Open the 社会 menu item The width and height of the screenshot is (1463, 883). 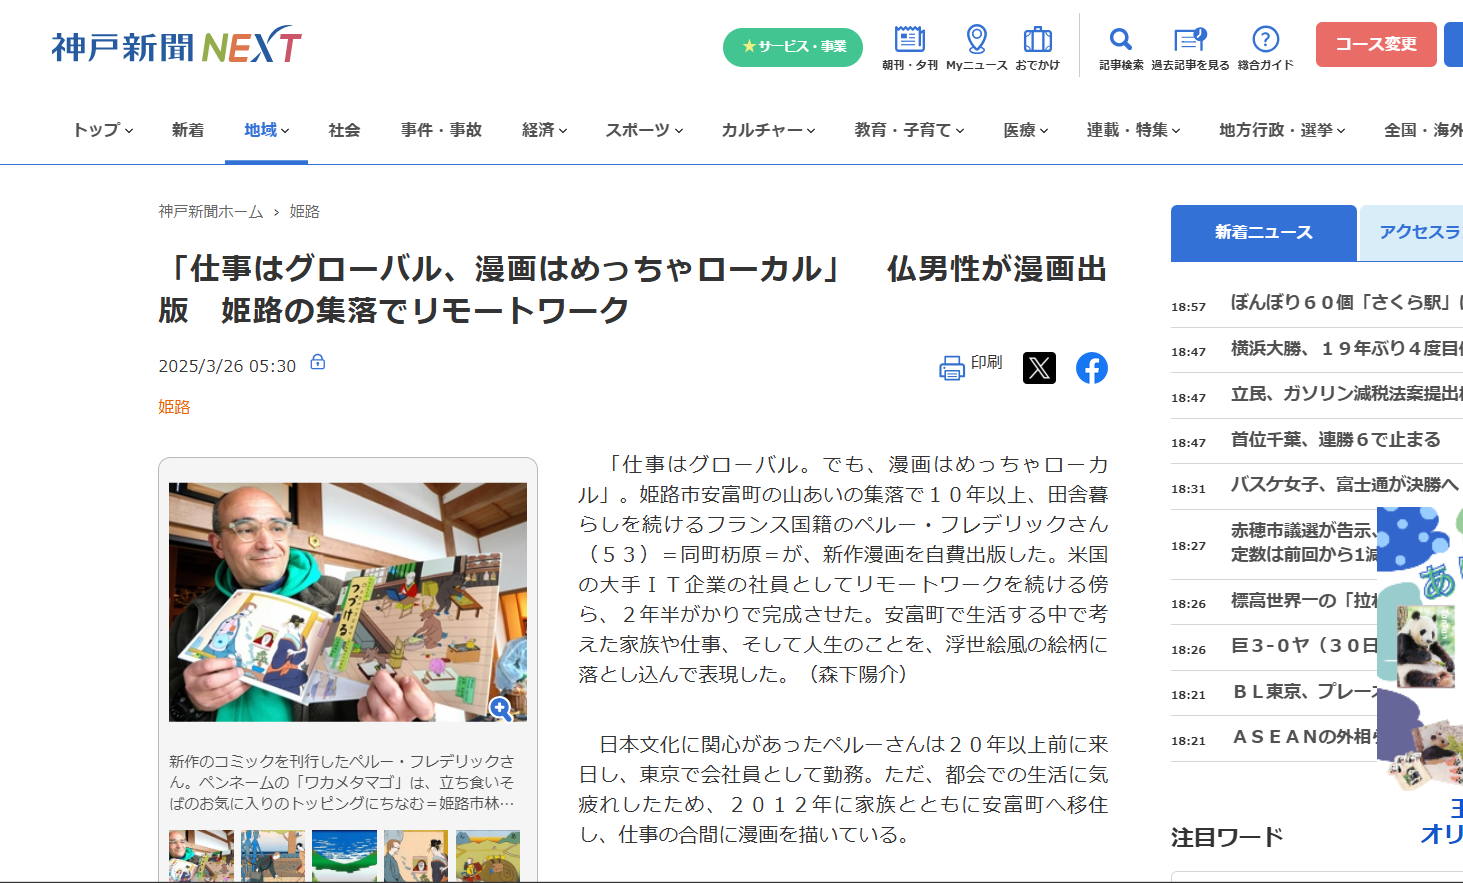coord(344,130)
